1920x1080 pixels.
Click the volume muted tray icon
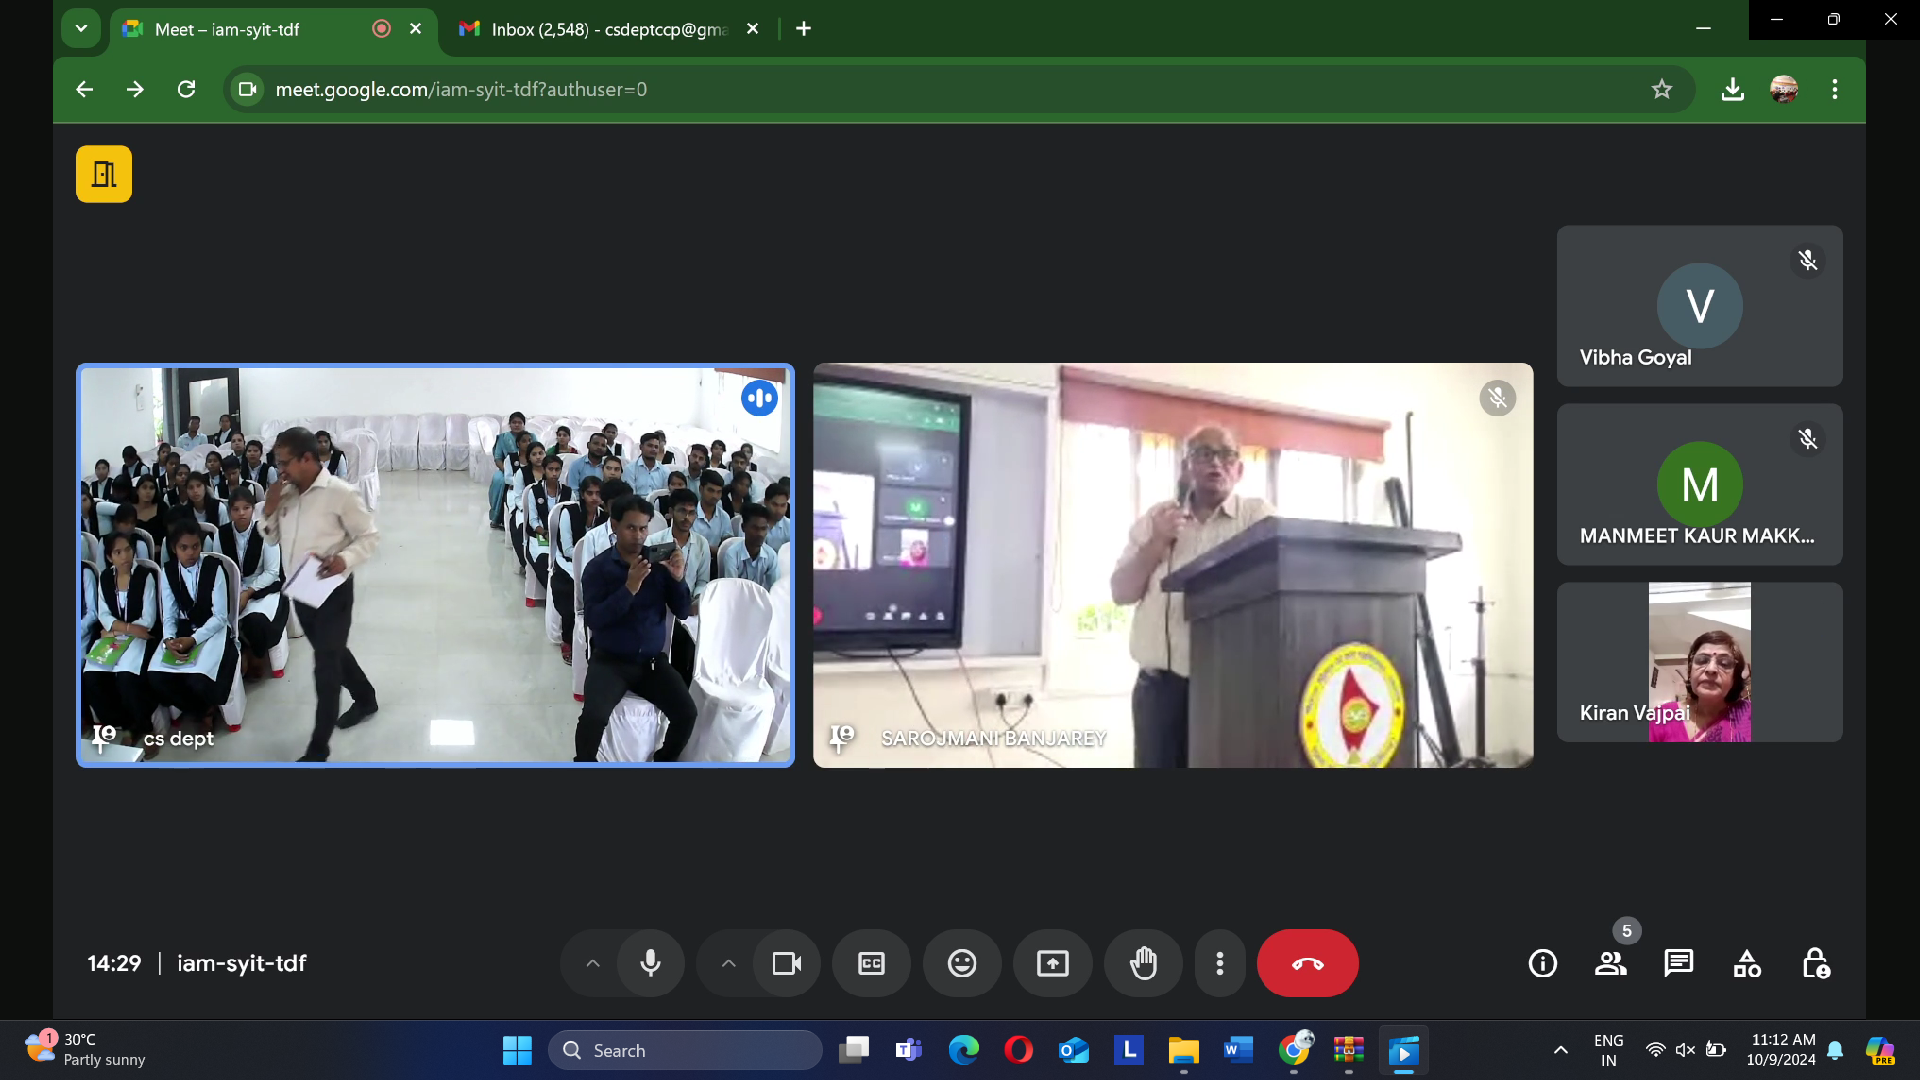1685,1050
